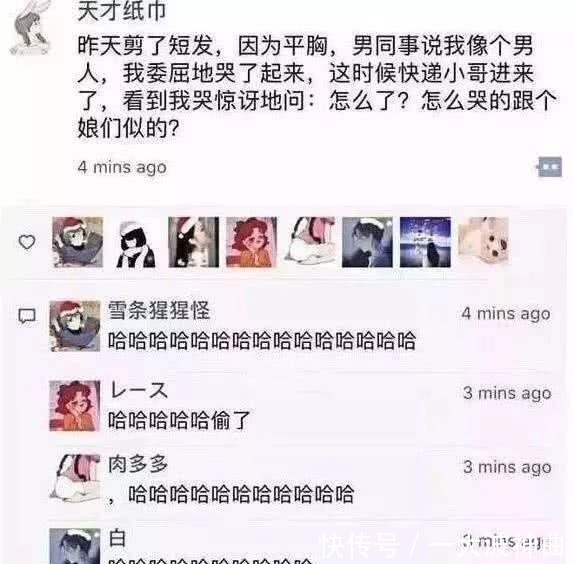Select the username レース
The width and height of the screenshot is (573, 564).
139,390
